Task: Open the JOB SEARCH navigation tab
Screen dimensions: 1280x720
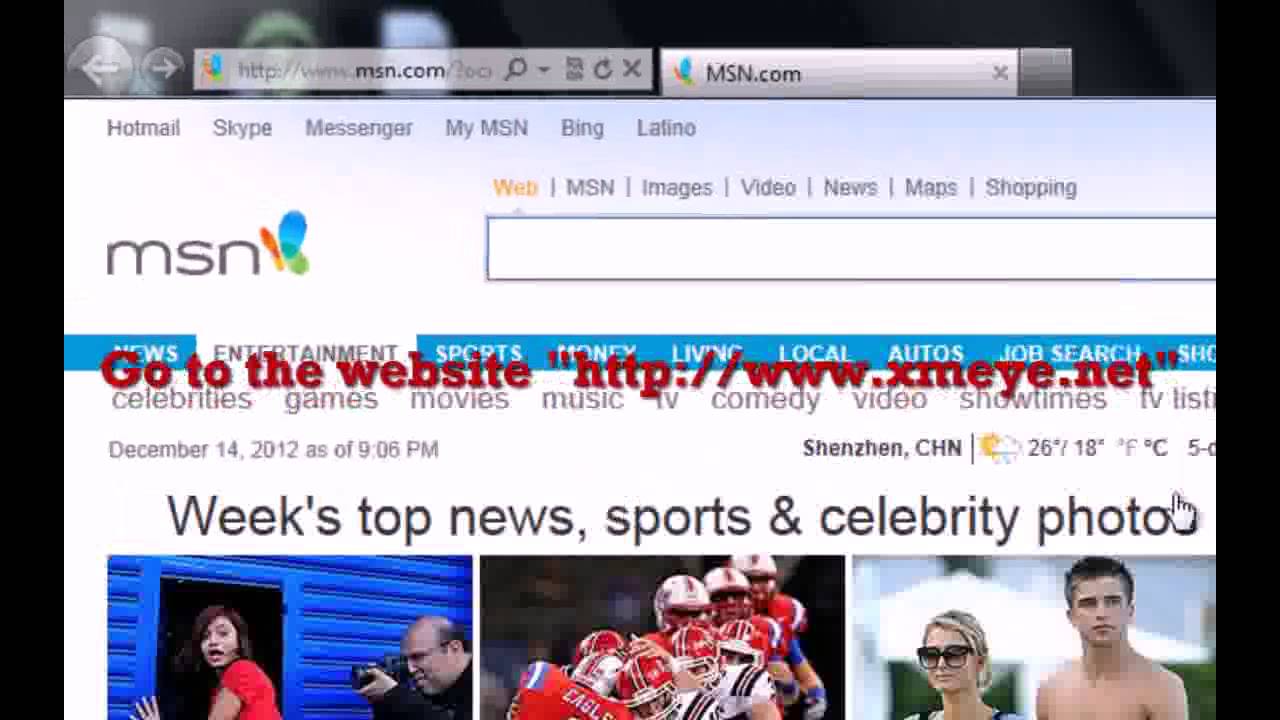Action: click(1071, 354)
